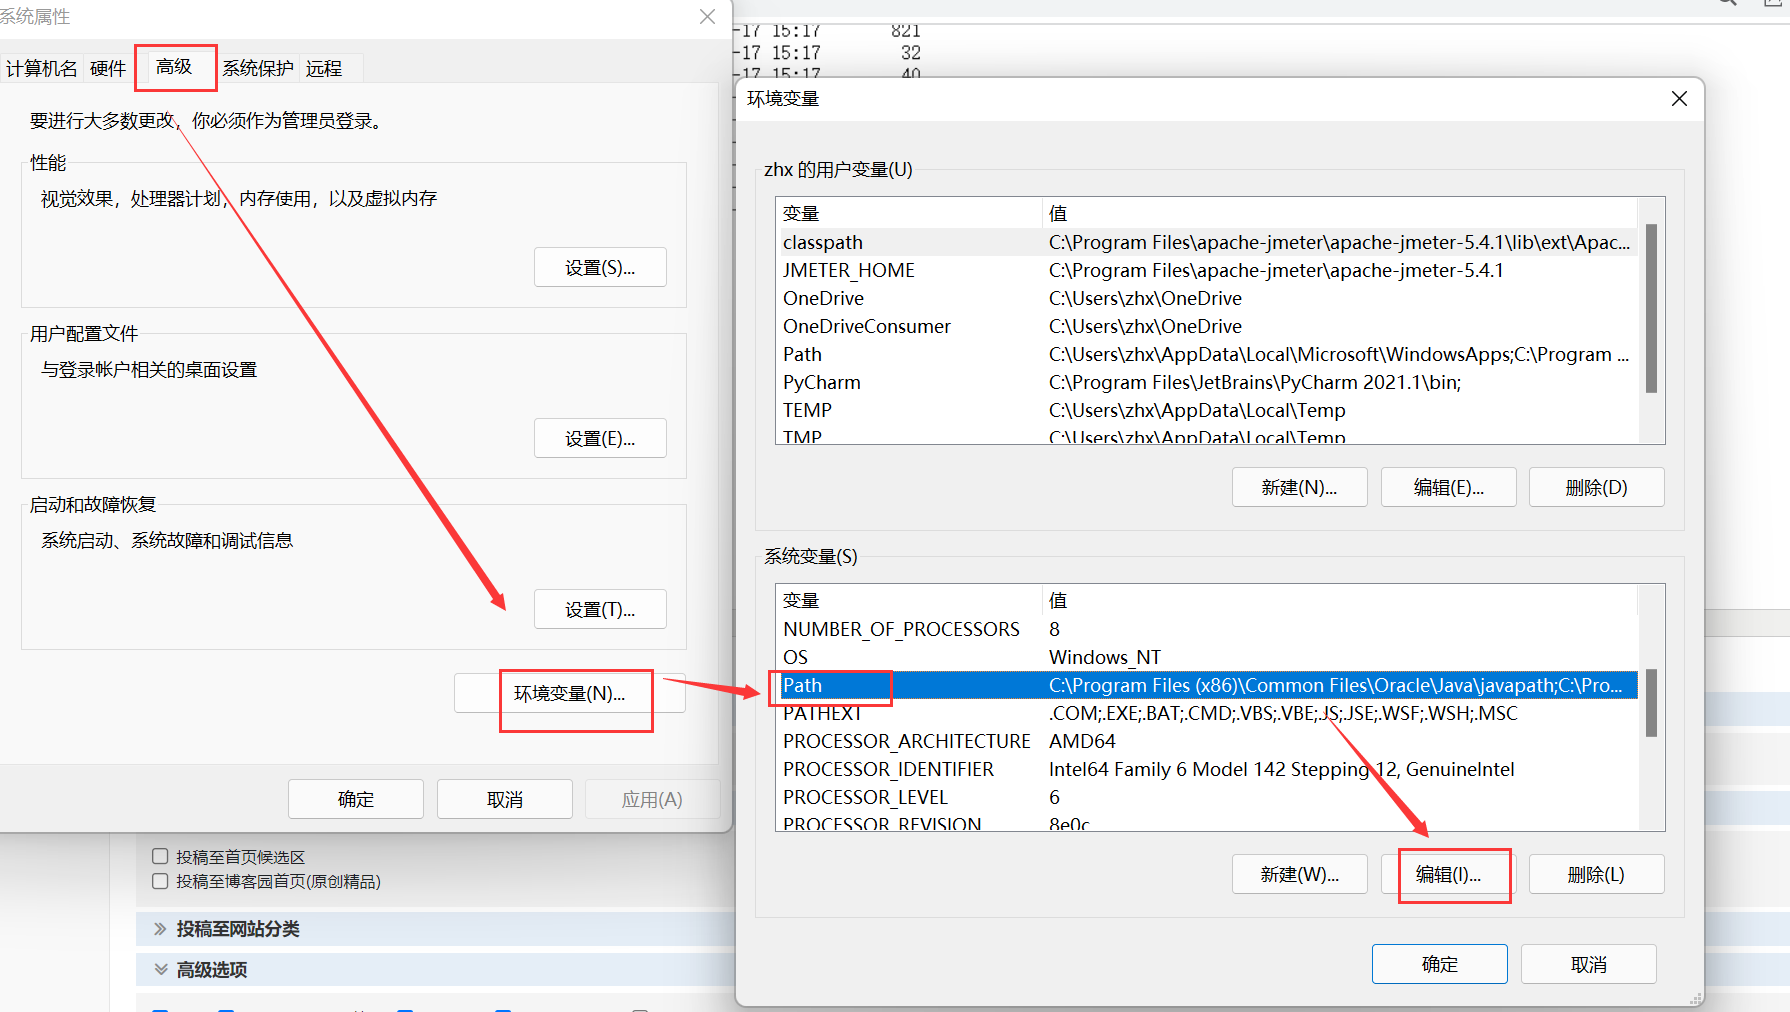
Task: Open startup recovery 设置(T)... button
Action: click(x=600, y=609)
